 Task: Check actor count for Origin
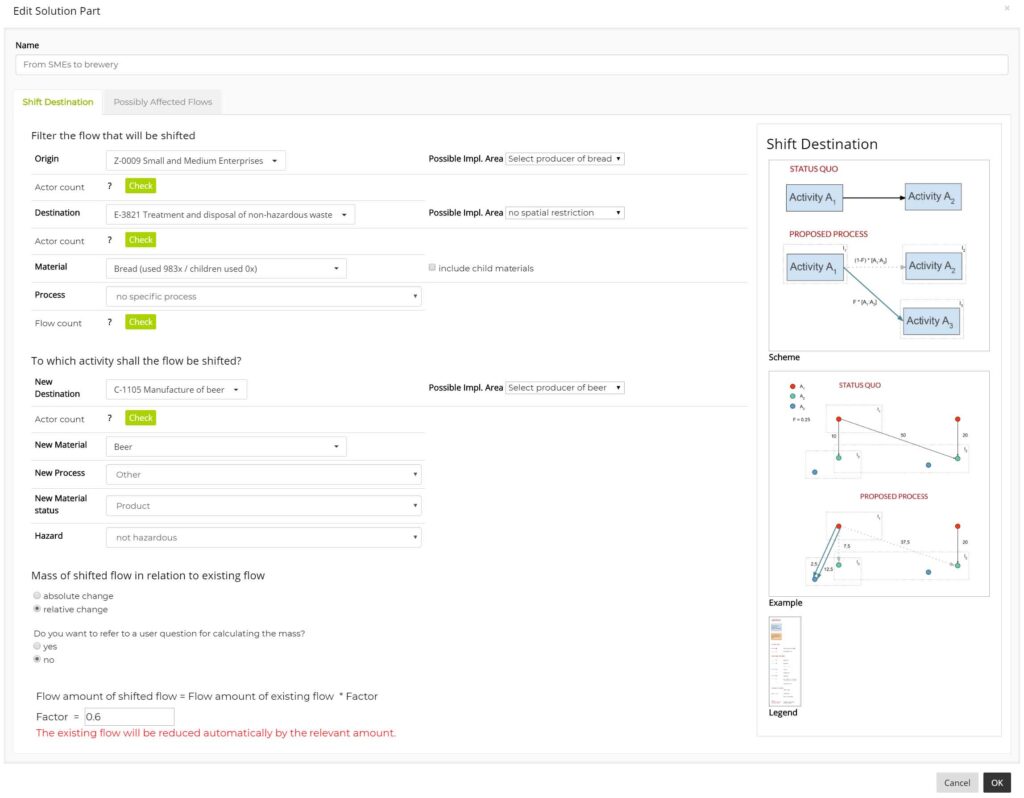pyautogui.click(x=140, y=185)
